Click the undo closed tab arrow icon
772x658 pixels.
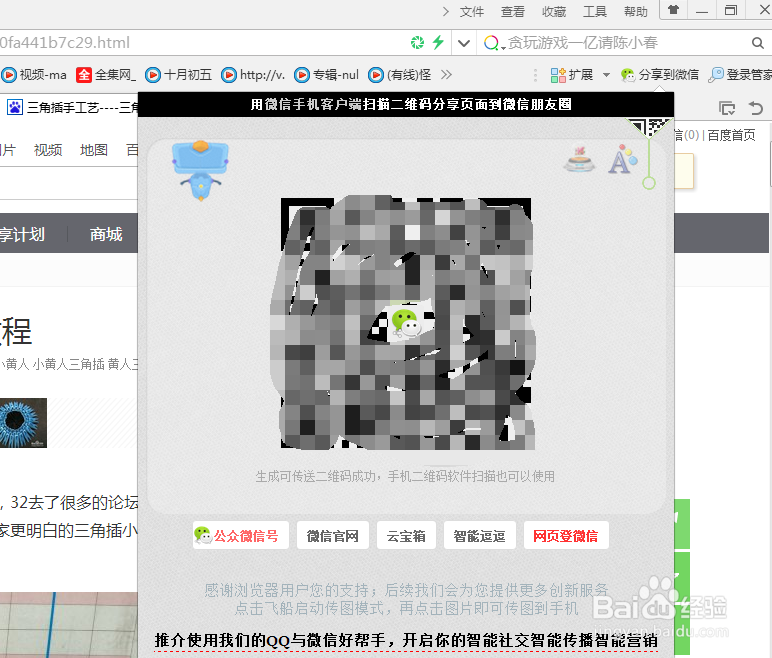(x=756, y=108)
